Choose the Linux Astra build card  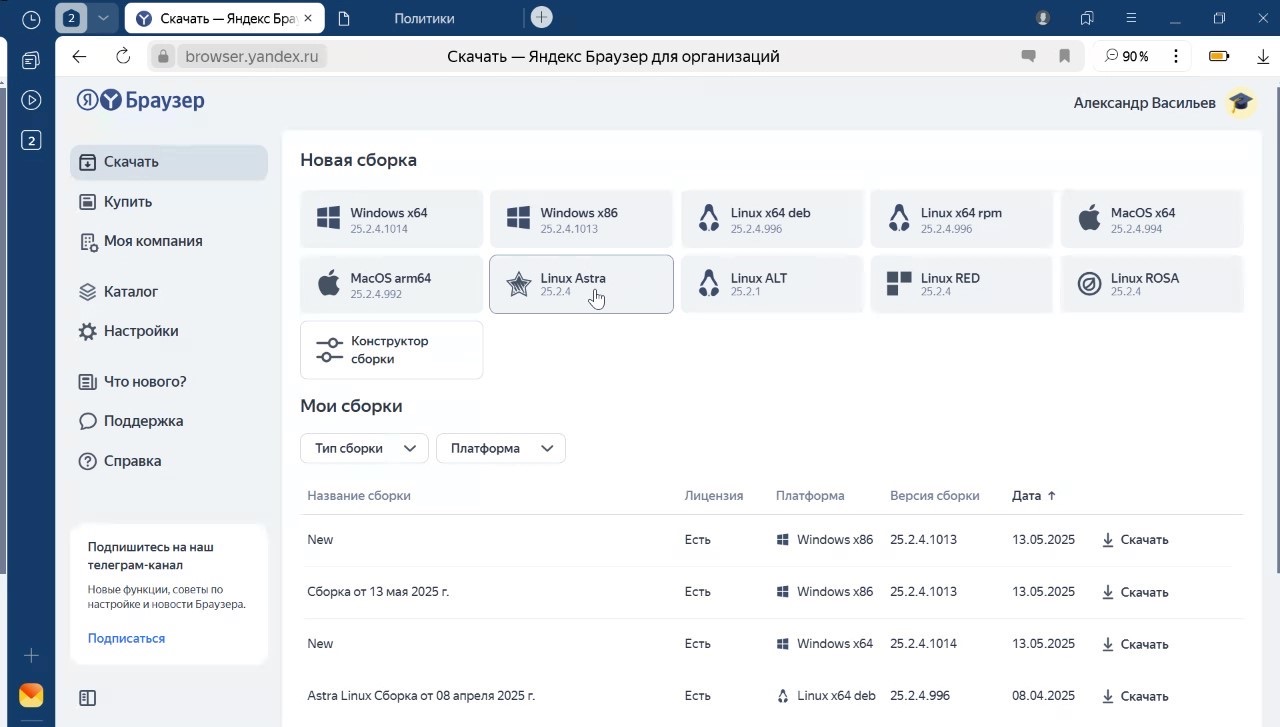click(x=581, y=284)
